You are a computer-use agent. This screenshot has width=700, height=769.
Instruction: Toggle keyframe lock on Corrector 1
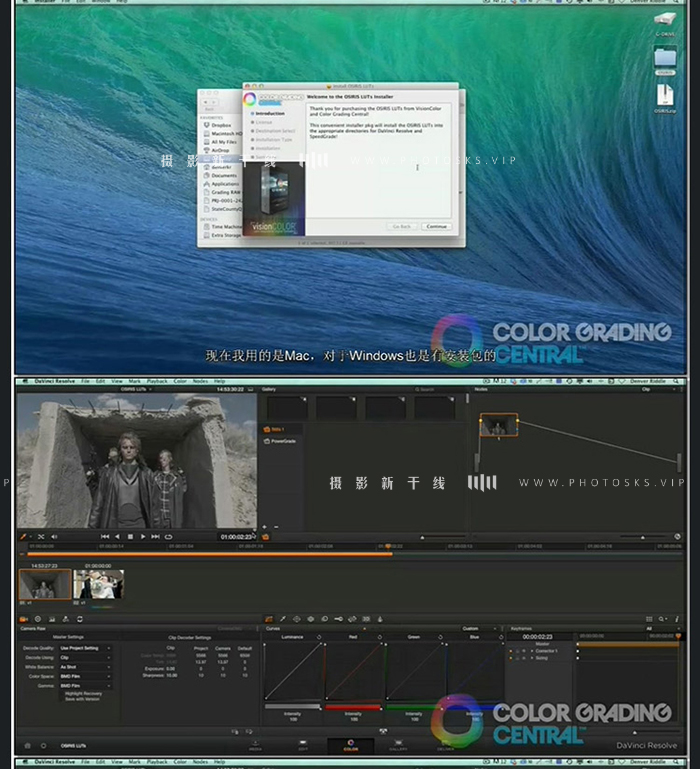518,651
